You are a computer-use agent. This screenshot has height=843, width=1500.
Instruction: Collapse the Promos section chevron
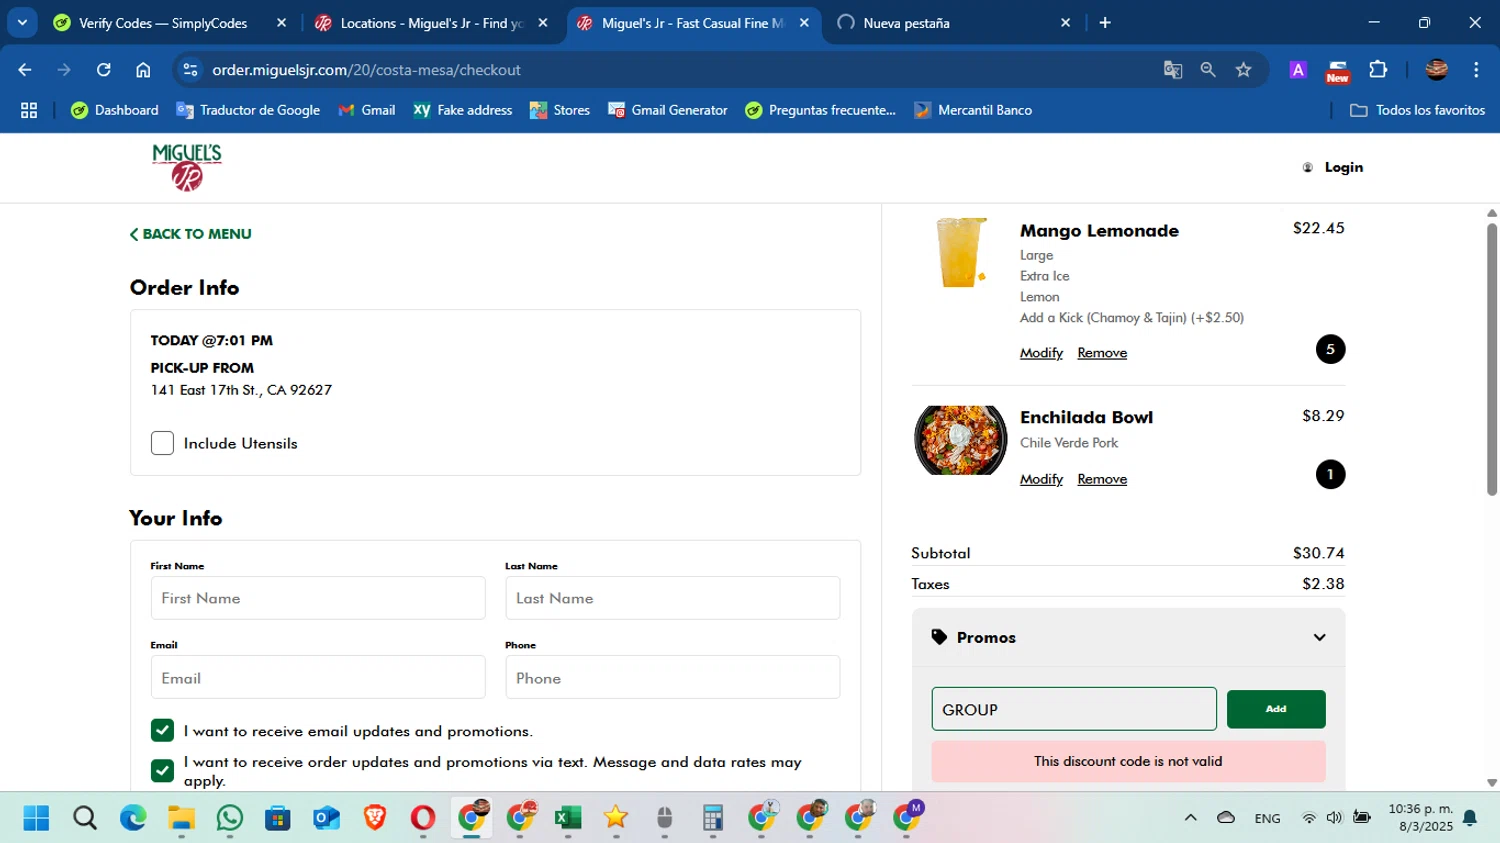[1319, 637]
